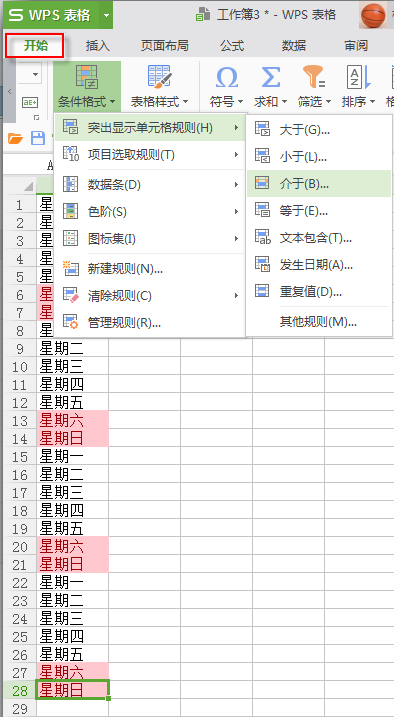The width and height of the screenshot is (394, 717).
Task: Open 管理规则(R)... entry
Action: tap(150, 323)
